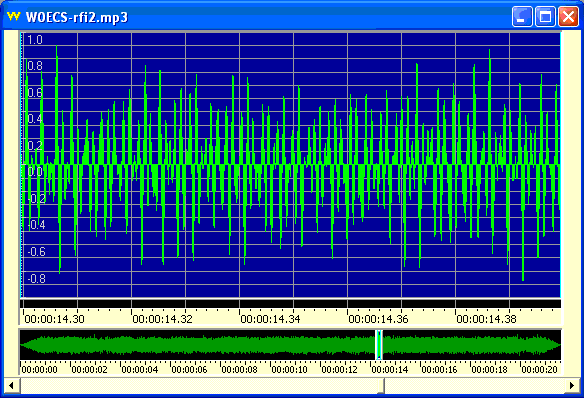Click the overview waveform at 00:00:02
584x398 pixels.
(x=70, y=345)
